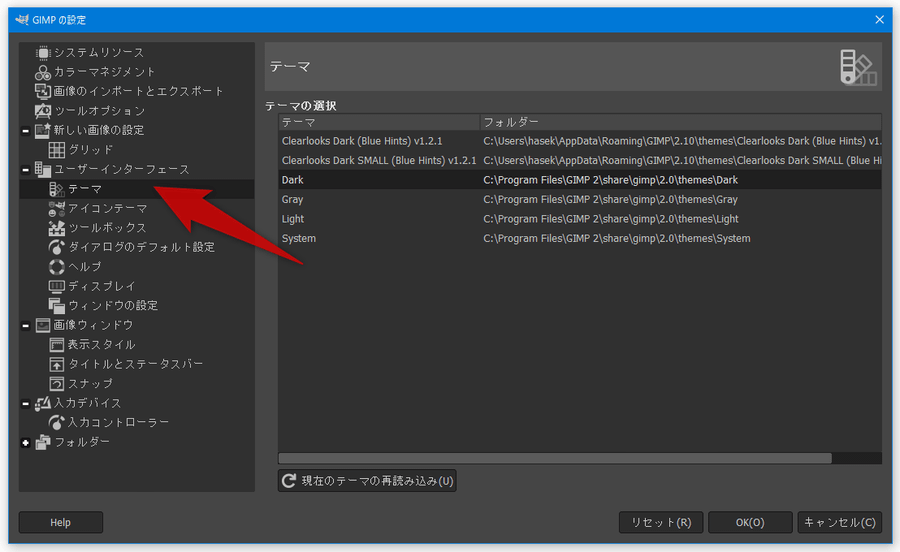
Task: Click the ツールボックス icon
Action: point(57,228)
